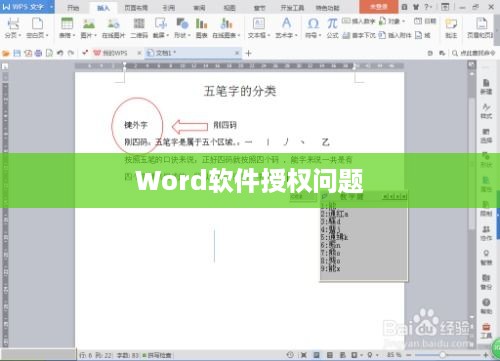This screenshot has width=500, height=361.
Task: Click the orange login (未登录) button
Action: [379, 7]
